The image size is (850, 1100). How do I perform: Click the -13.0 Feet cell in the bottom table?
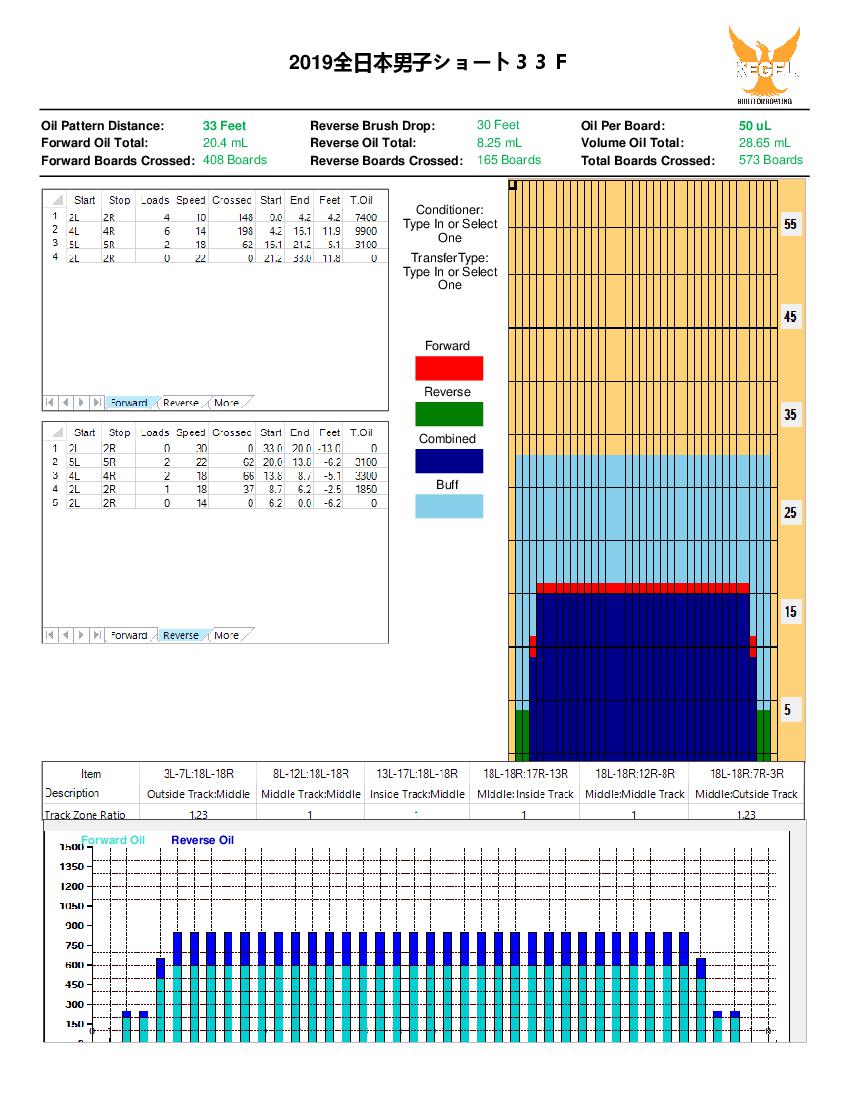329,448
